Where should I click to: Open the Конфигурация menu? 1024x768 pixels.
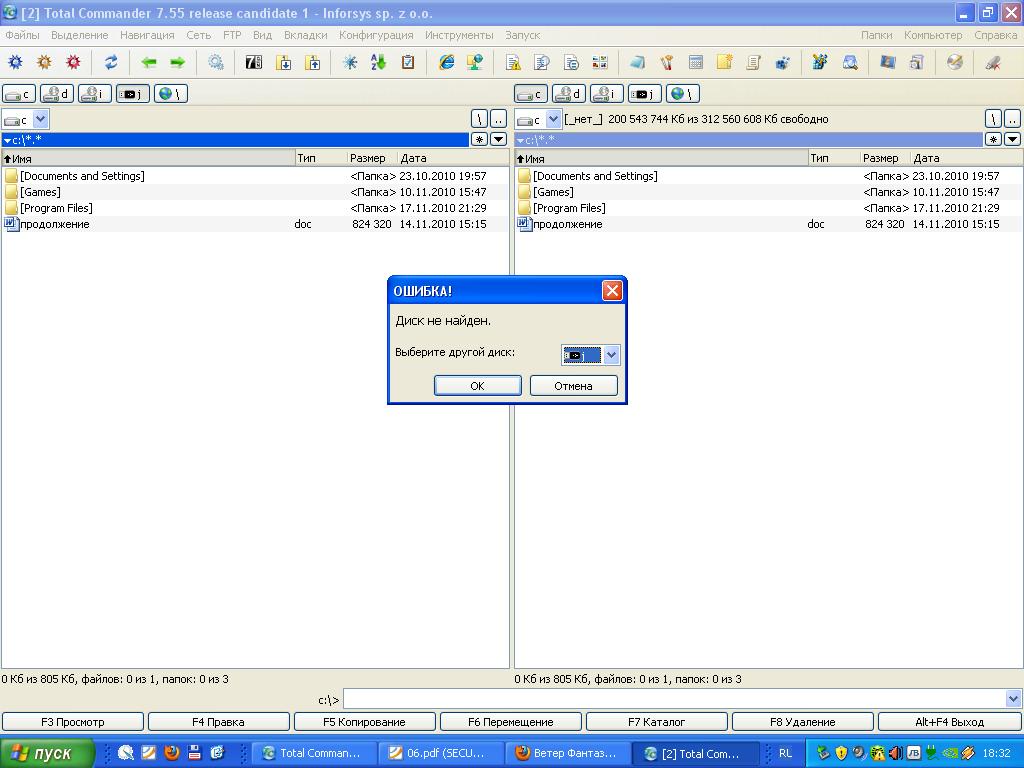[x=376, y=35]
